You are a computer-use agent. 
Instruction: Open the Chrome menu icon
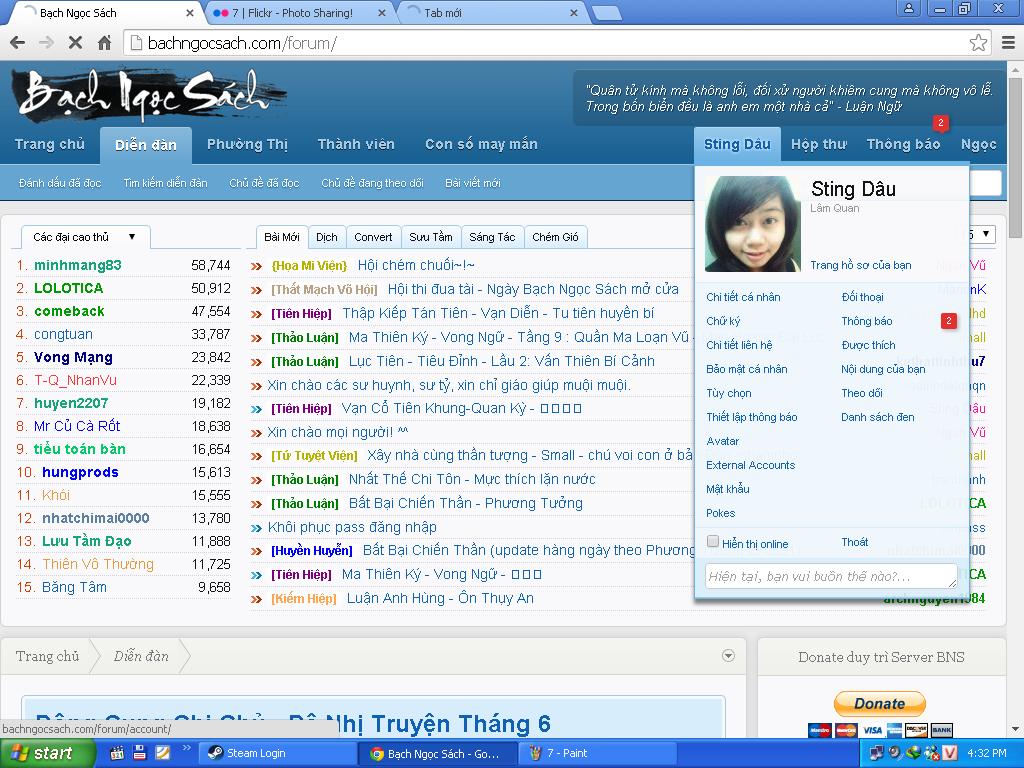pos(1008,43)
